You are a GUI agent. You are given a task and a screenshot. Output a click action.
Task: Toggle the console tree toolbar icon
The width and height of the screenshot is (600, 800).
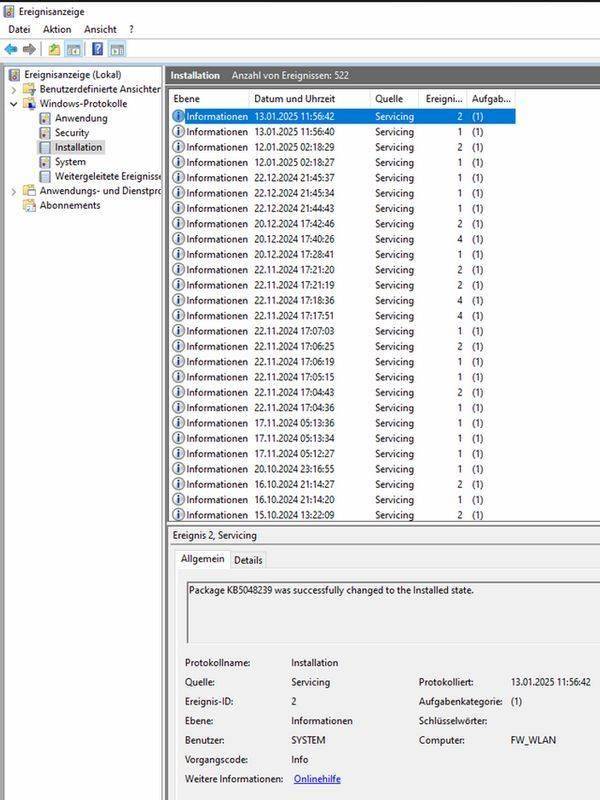pyautogui.click(x=73, y=49)
